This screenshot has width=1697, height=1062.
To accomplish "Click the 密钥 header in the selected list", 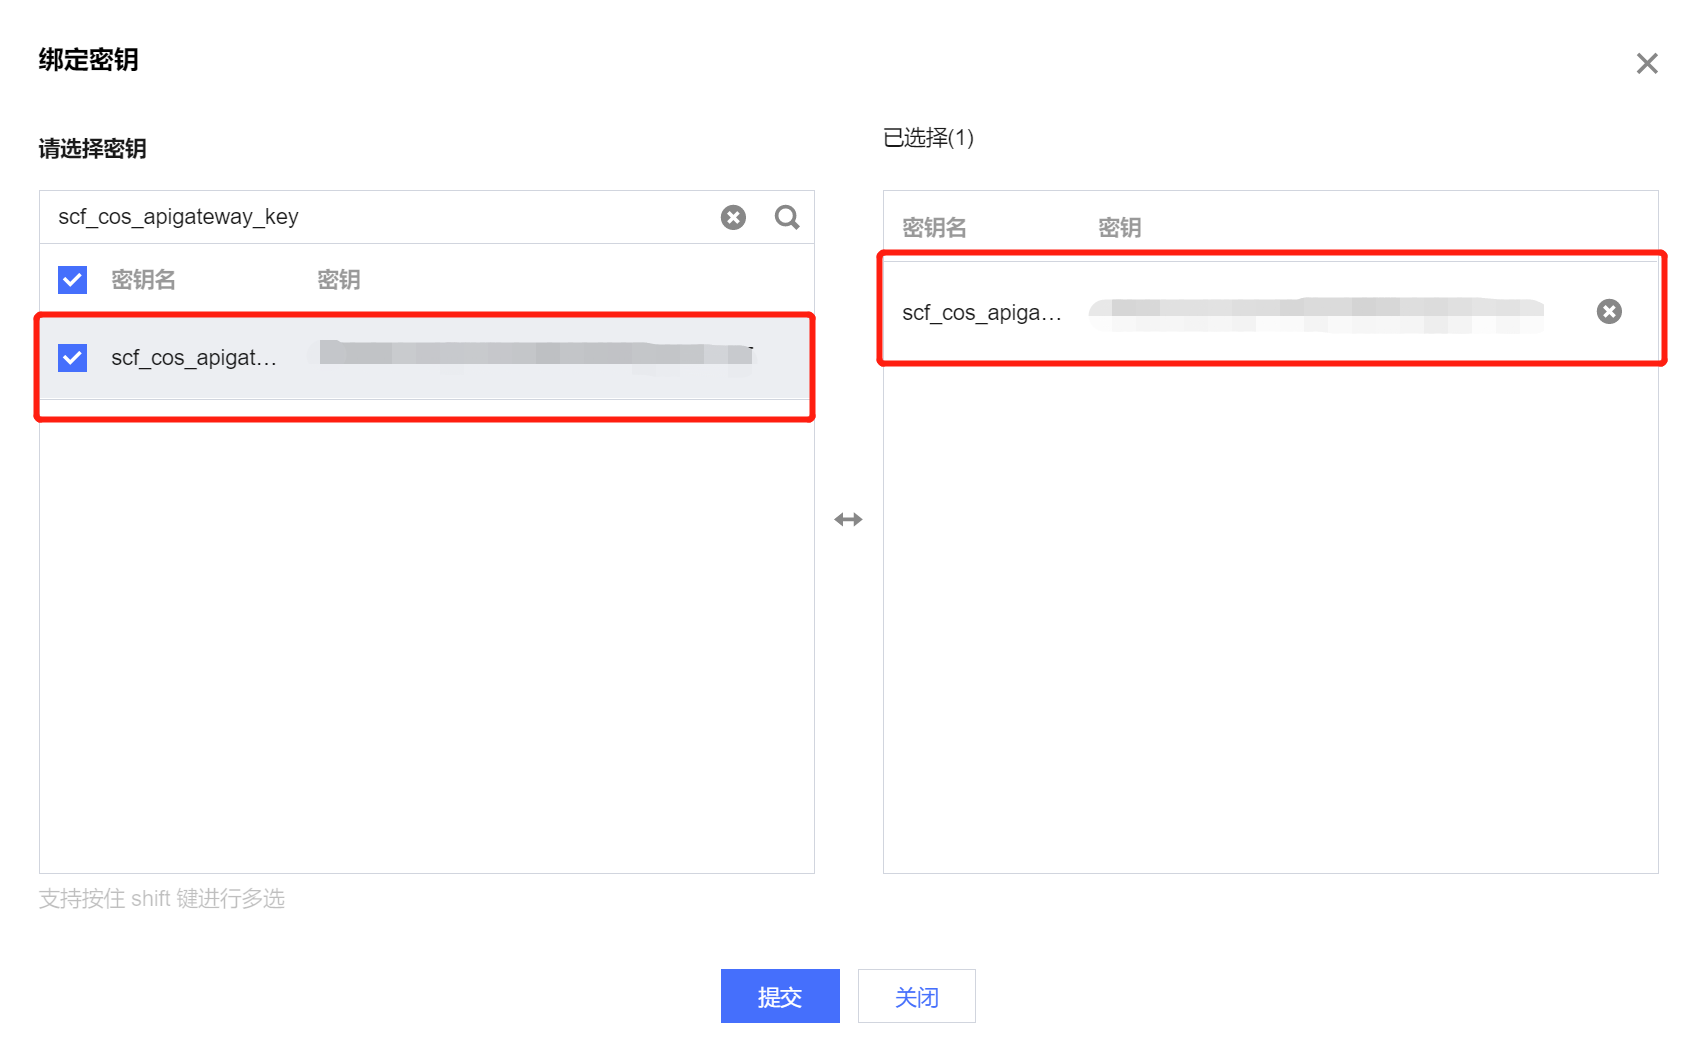I will (1120, 228).
